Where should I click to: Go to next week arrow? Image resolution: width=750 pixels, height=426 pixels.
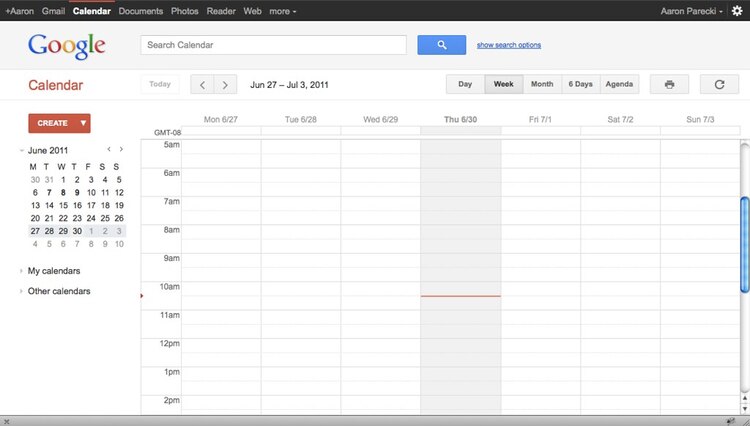225,85
